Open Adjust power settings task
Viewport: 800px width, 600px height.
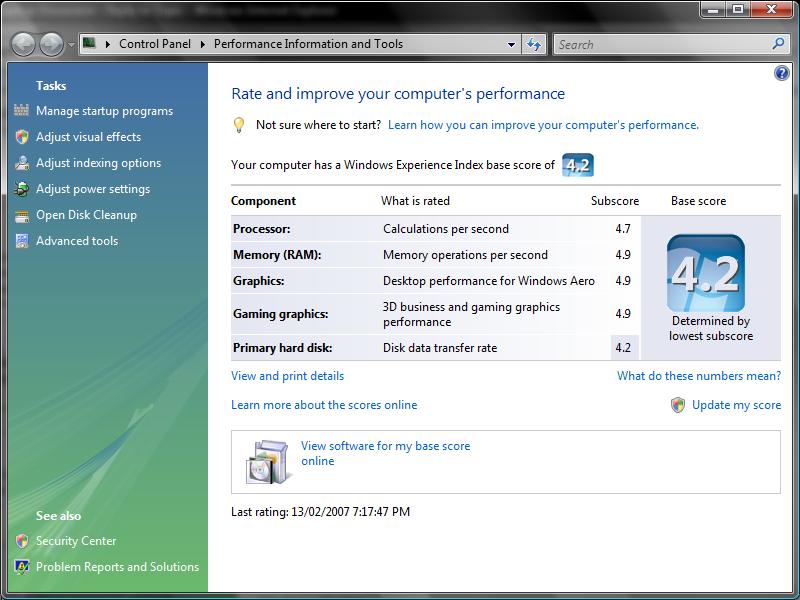click(93, 189)
